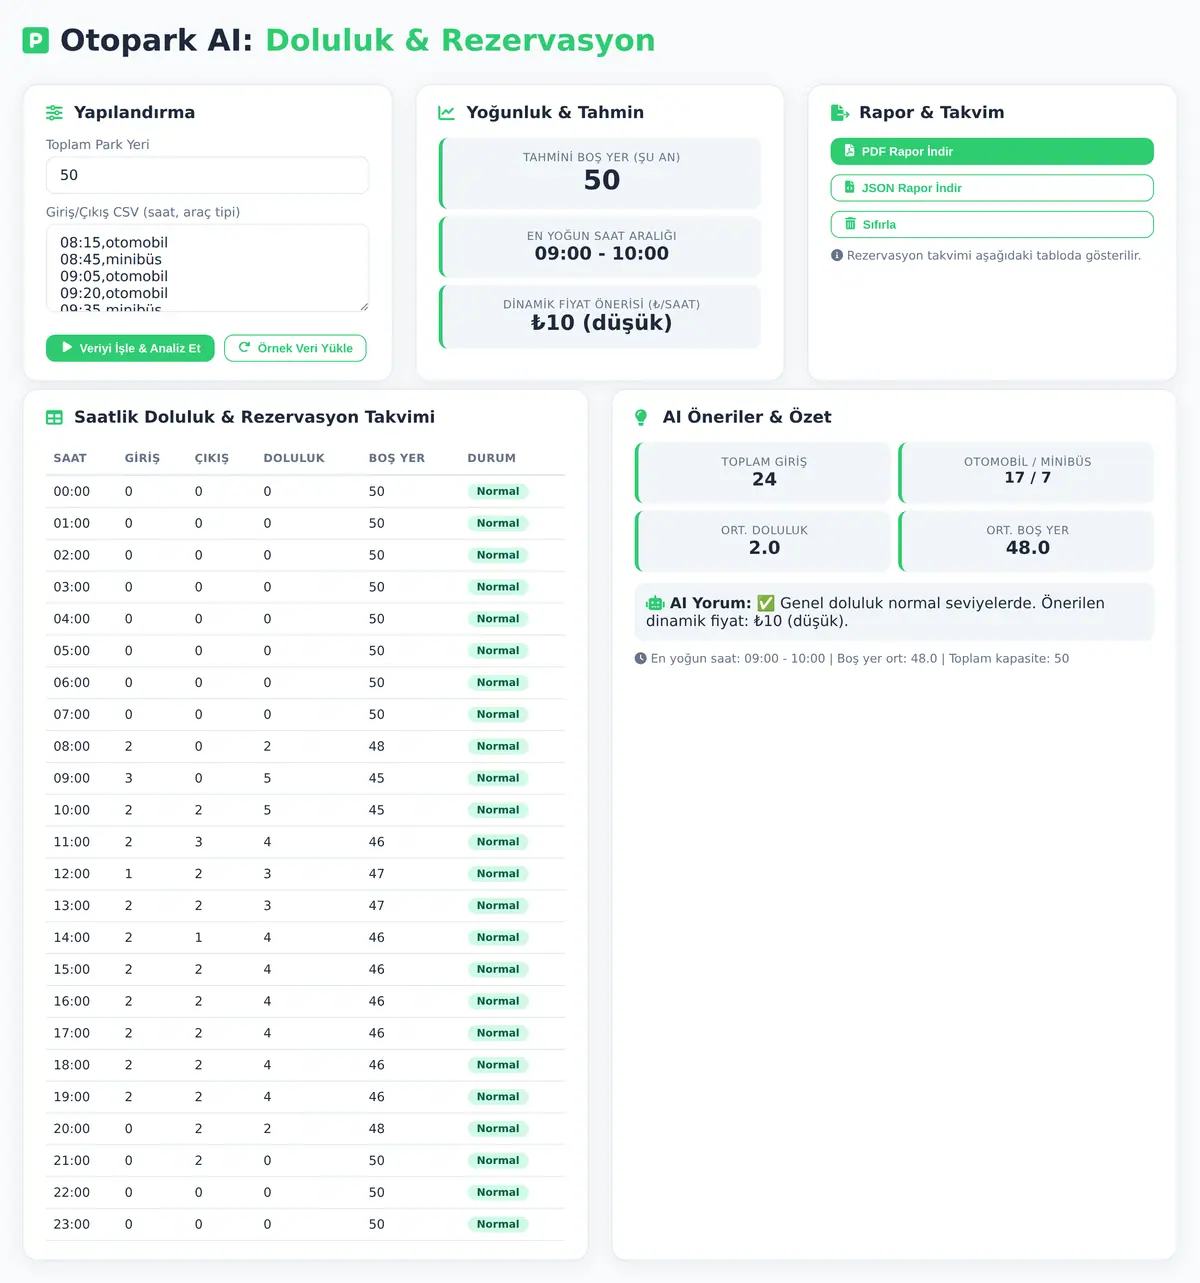
Task: Load sample data with Örnek Veri Yükle
Action: [x=295, y=348]
